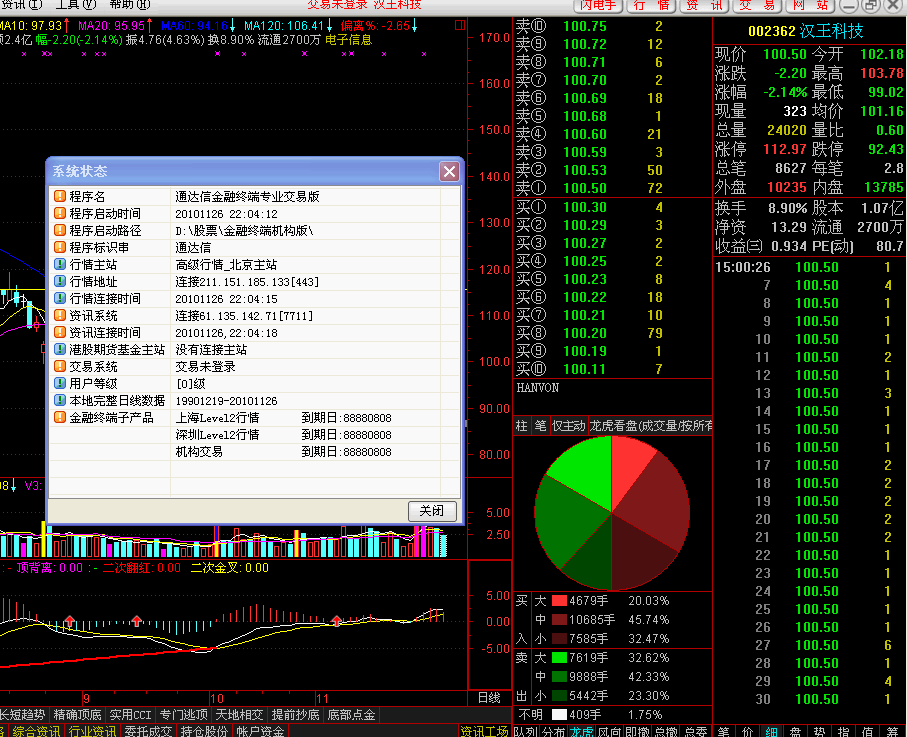
Task: Click the icon beside 用户等级 row
Action: 60,383
